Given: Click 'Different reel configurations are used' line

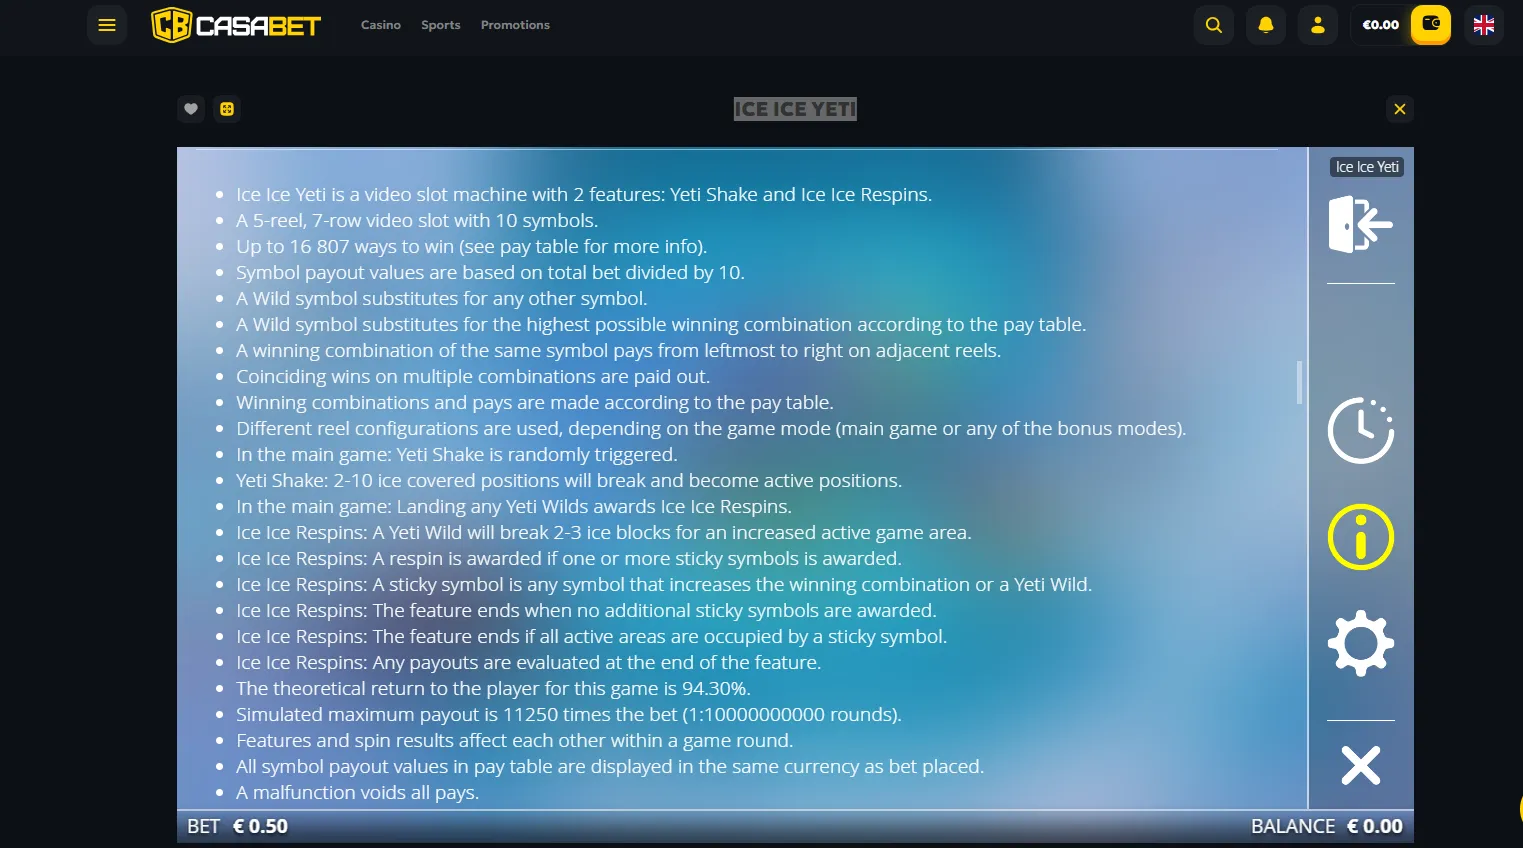Looking at the screenshot, I should 711,428.
